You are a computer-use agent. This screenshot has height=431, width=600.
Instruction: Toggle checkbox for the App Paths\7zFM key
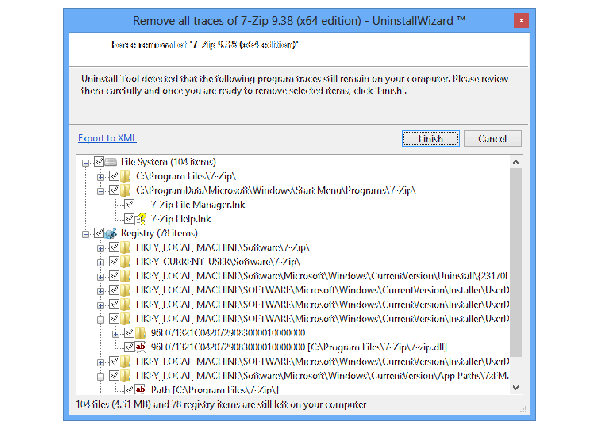pos(114,375)
